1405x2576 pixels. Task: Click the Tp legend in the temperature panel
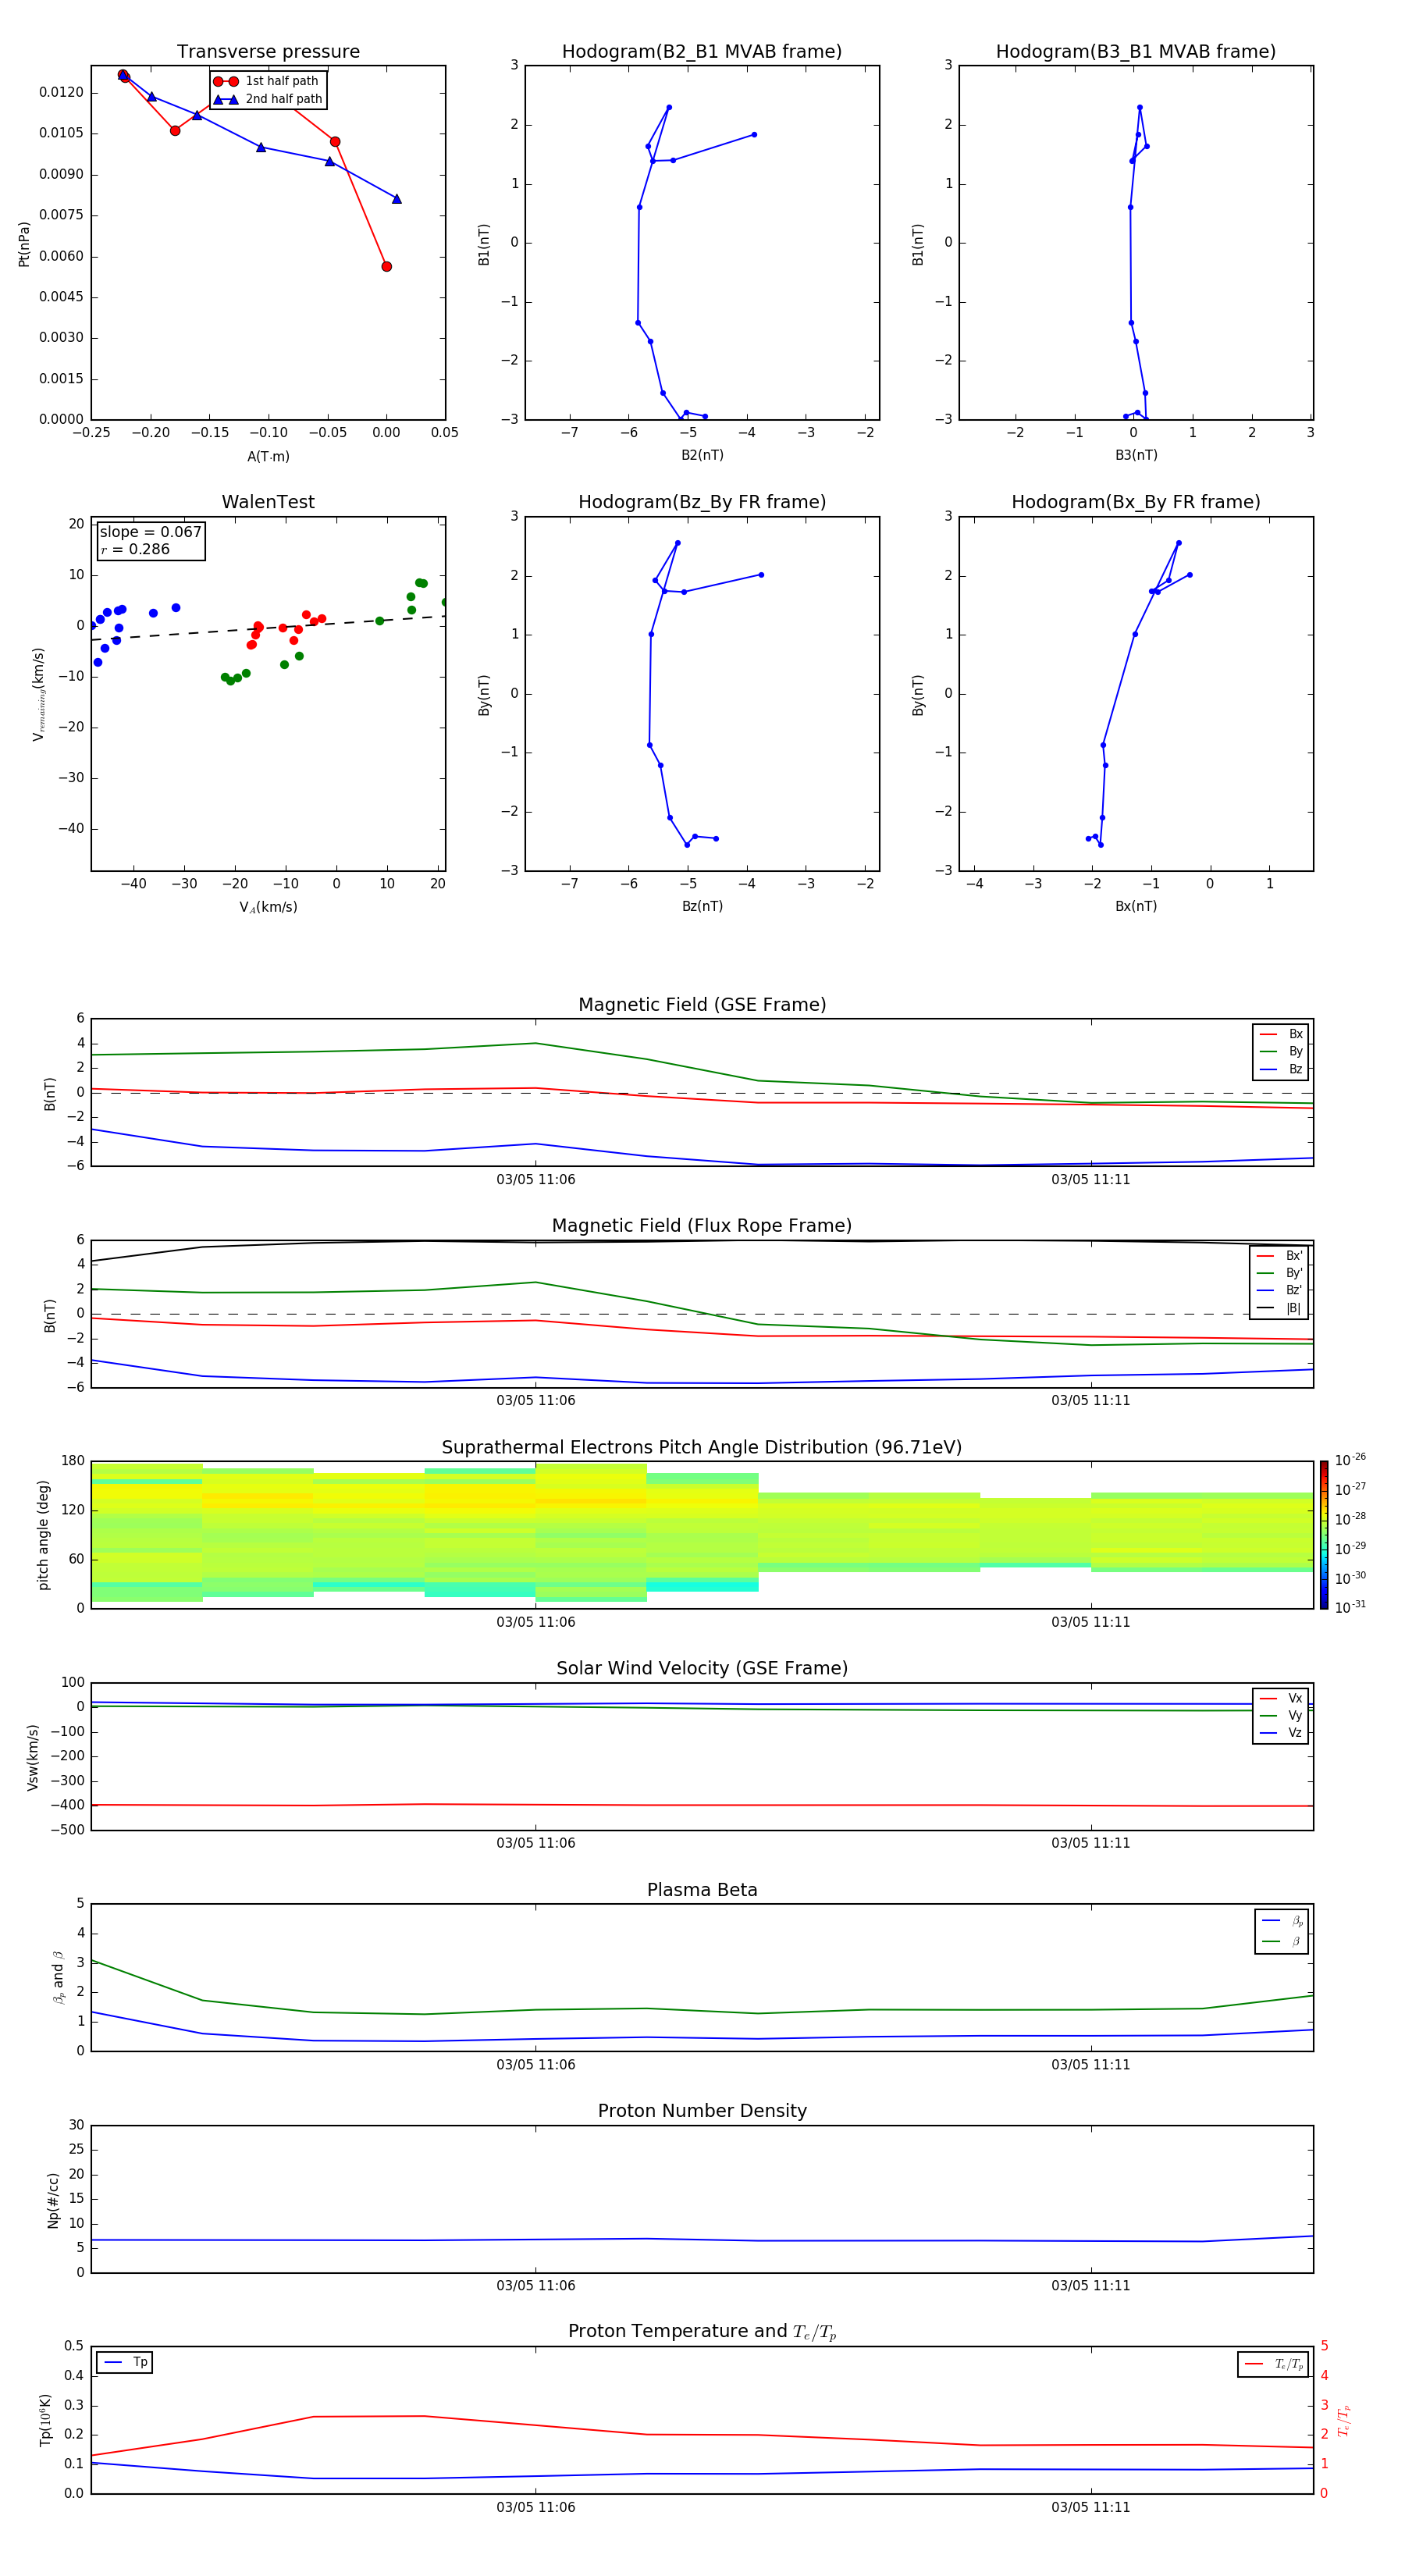(x=125, y=2362)
